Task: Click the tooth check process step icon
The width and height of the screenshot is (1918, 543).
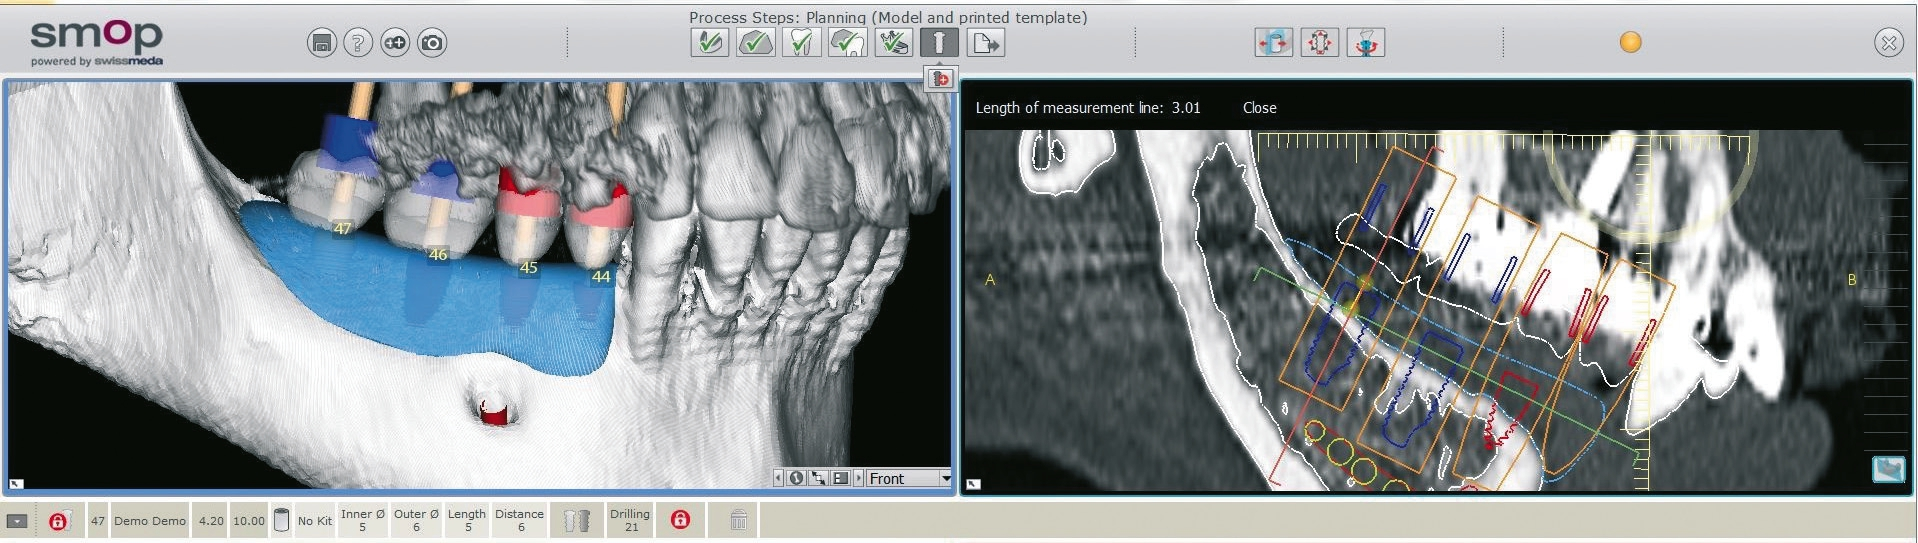Action: pos(847,43)
